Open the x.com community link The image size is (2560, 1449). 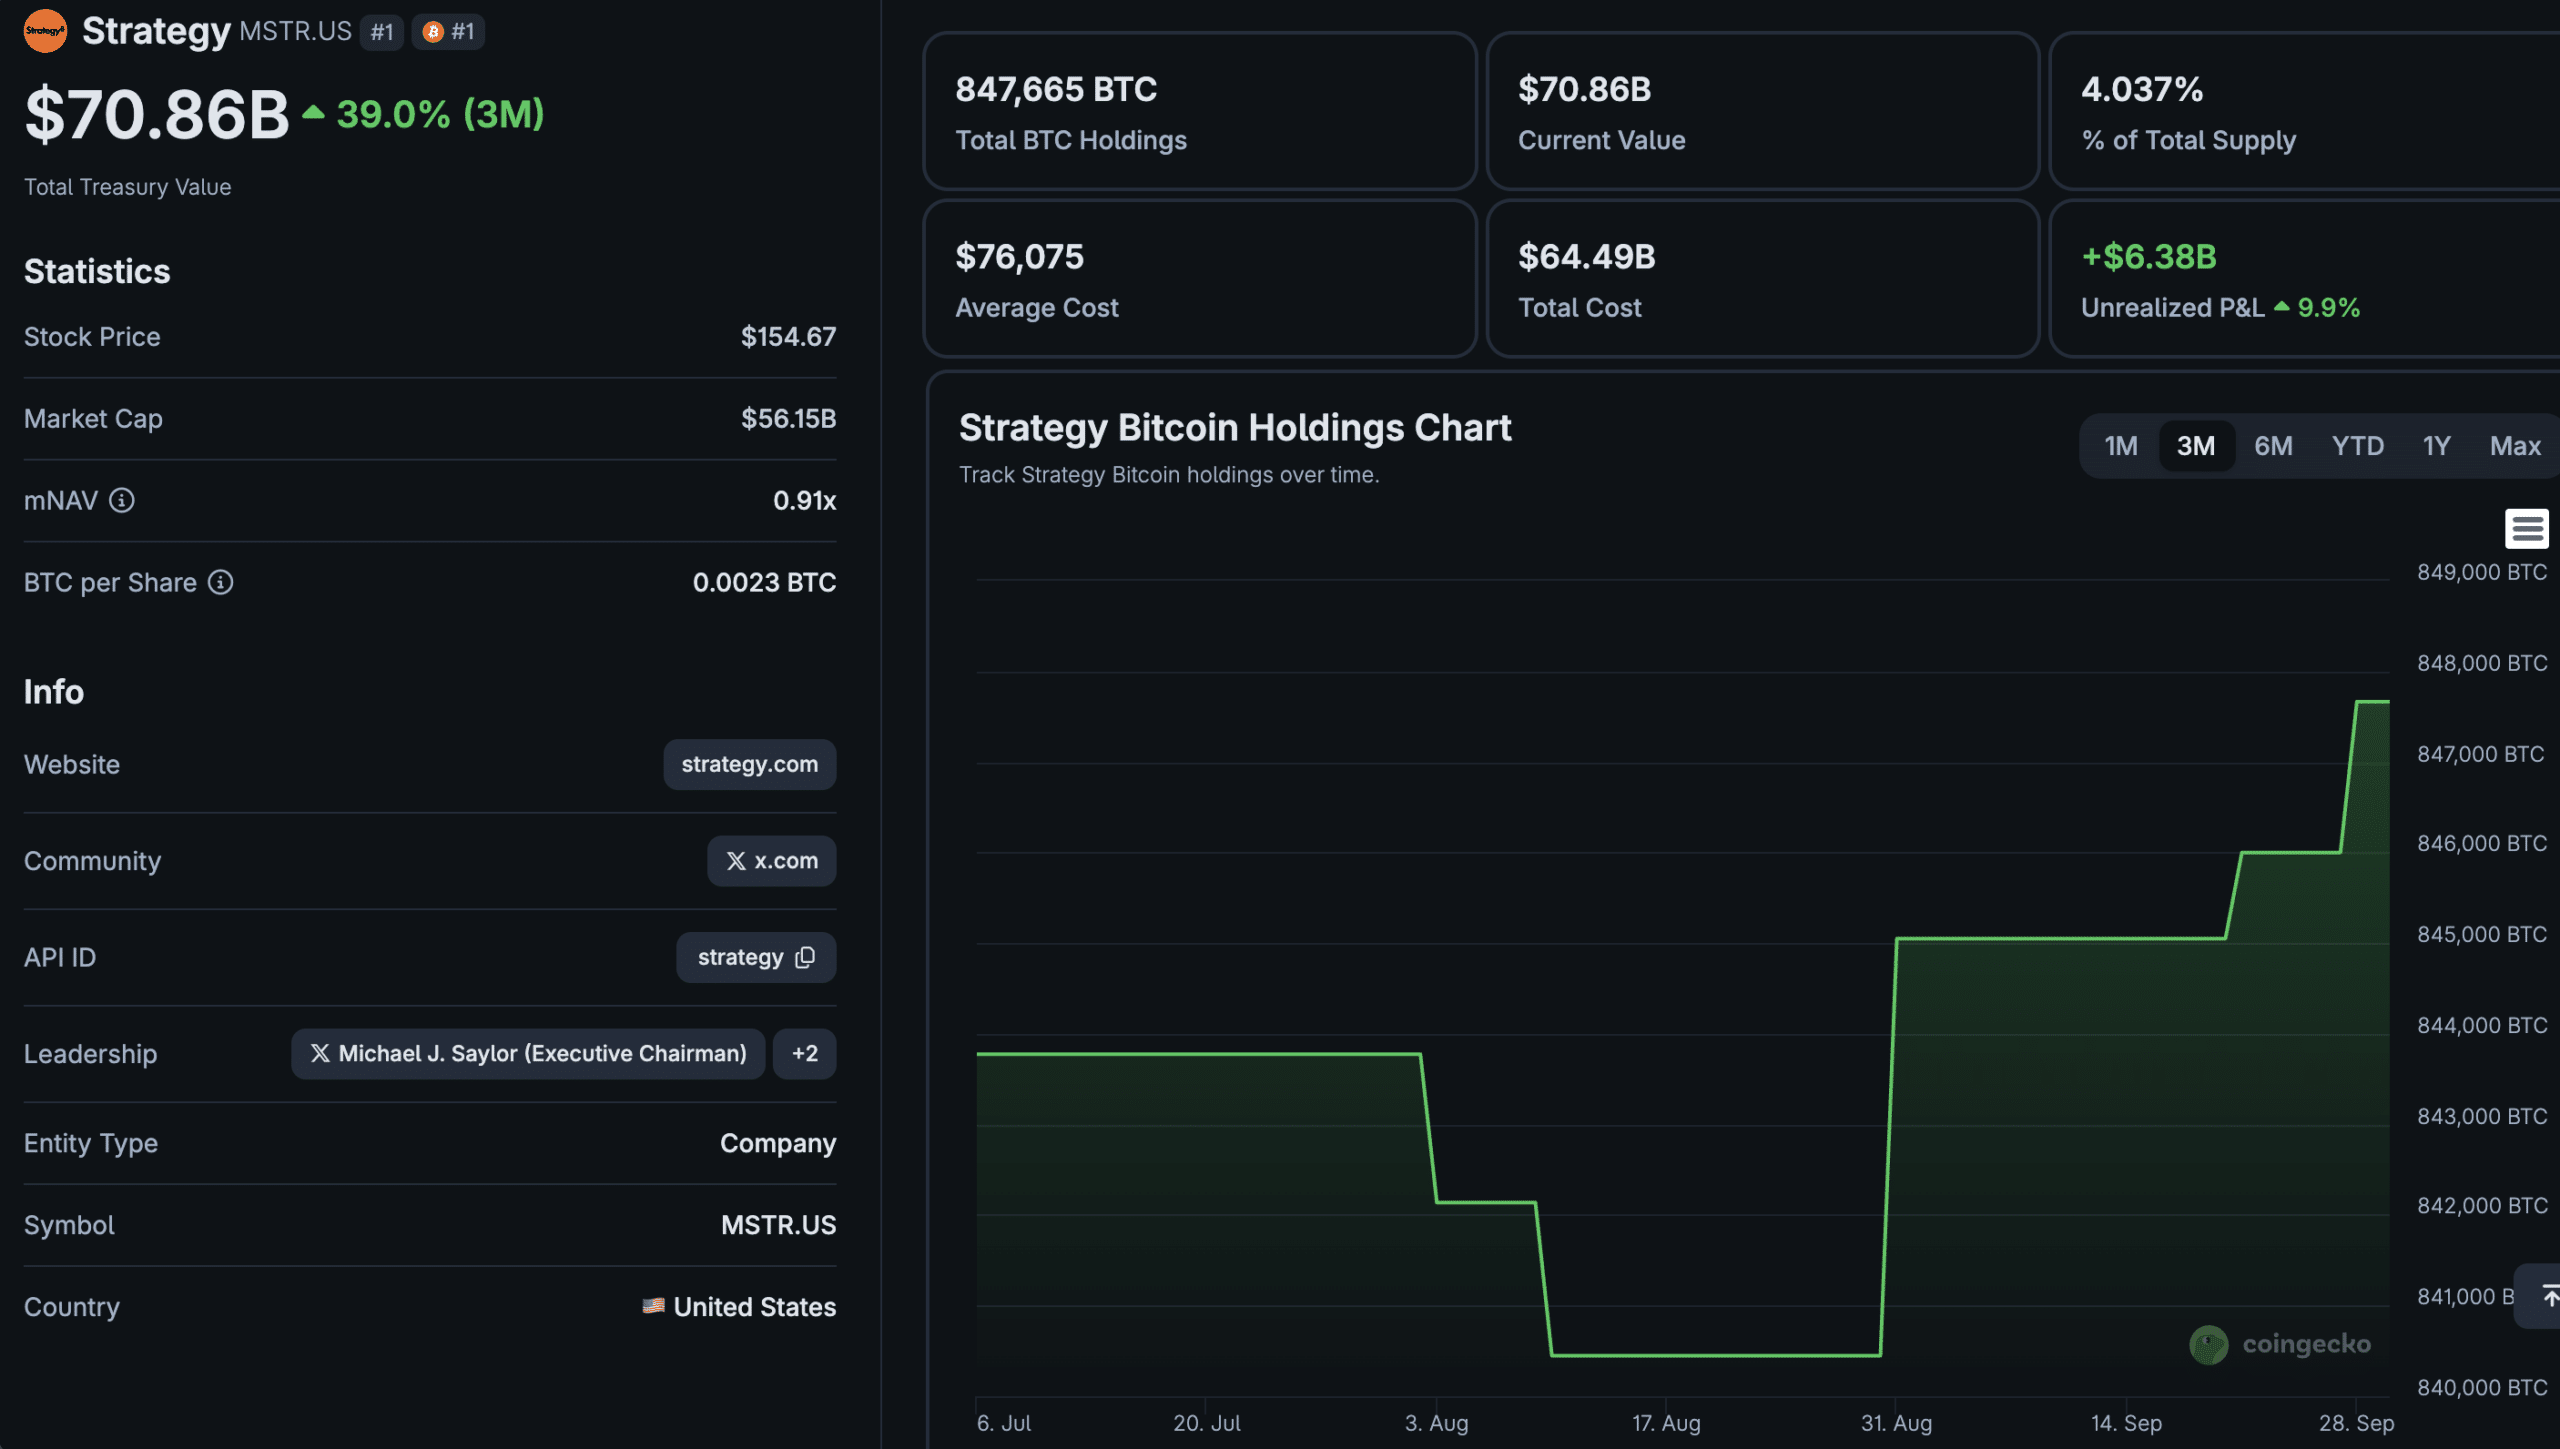[772, 861]
